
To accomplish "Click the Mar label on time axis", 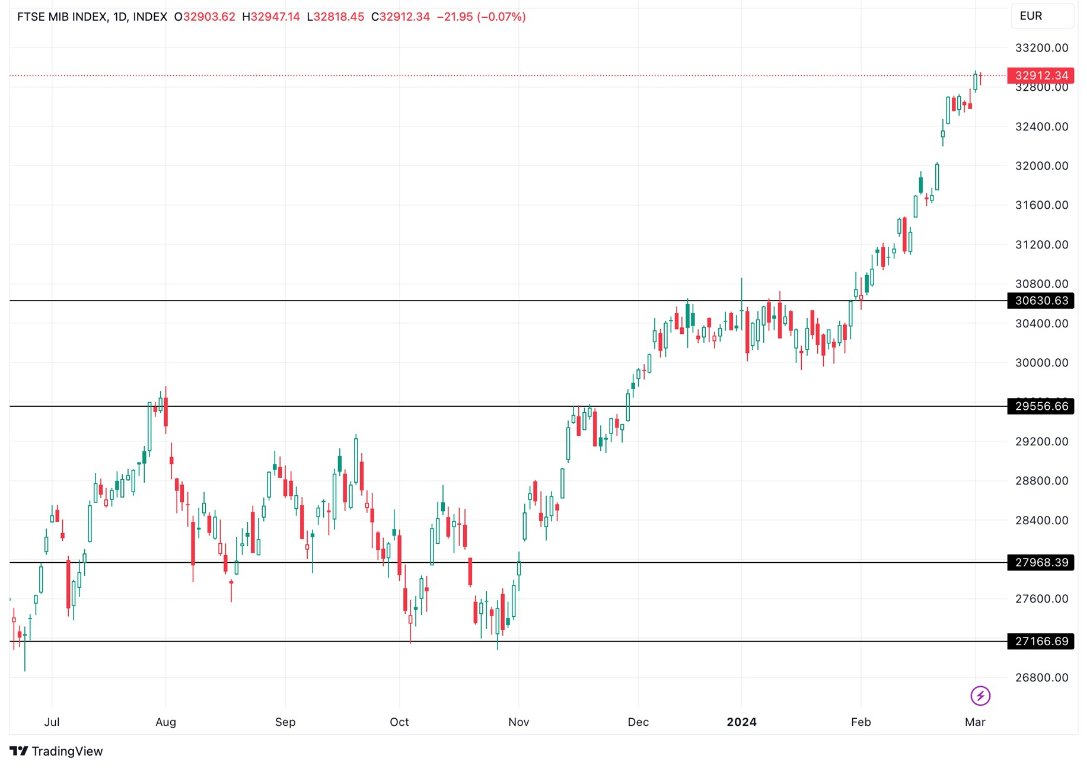I will coord(975,722).
